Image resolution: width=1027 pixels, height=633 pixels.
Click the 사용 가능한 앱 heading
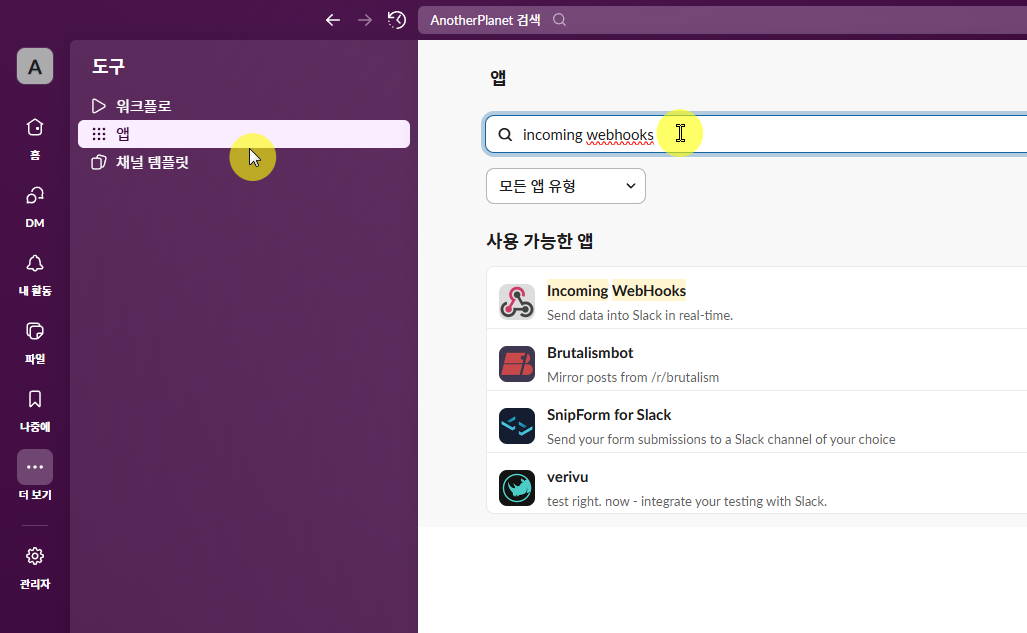click(540, 241)
